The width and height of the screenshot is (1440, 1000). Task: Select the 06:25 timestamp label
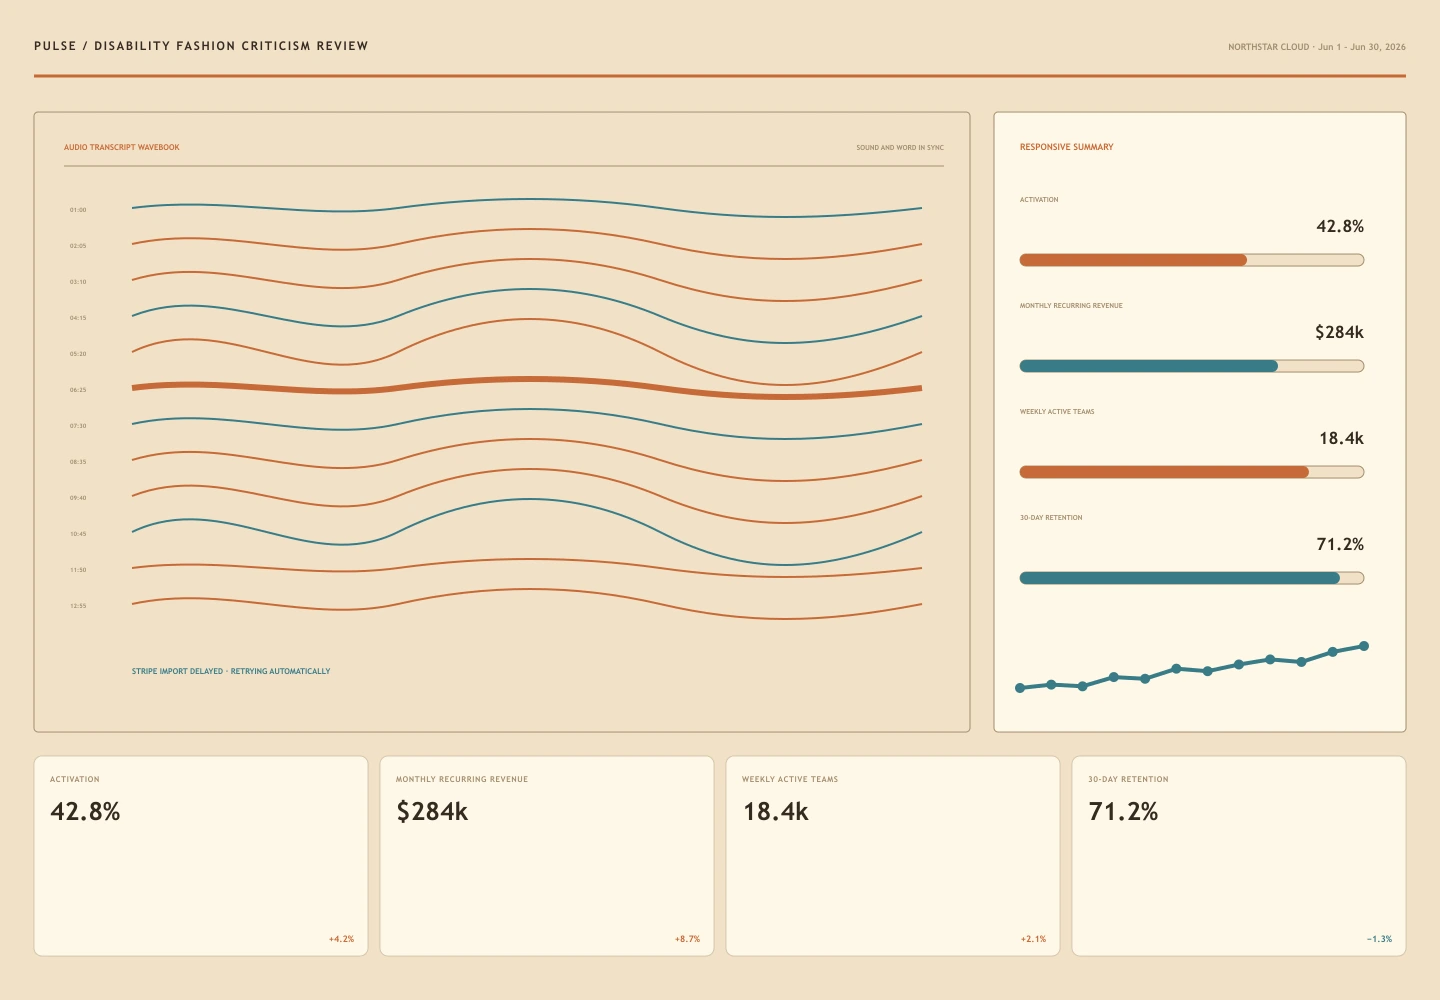point(78,390)
